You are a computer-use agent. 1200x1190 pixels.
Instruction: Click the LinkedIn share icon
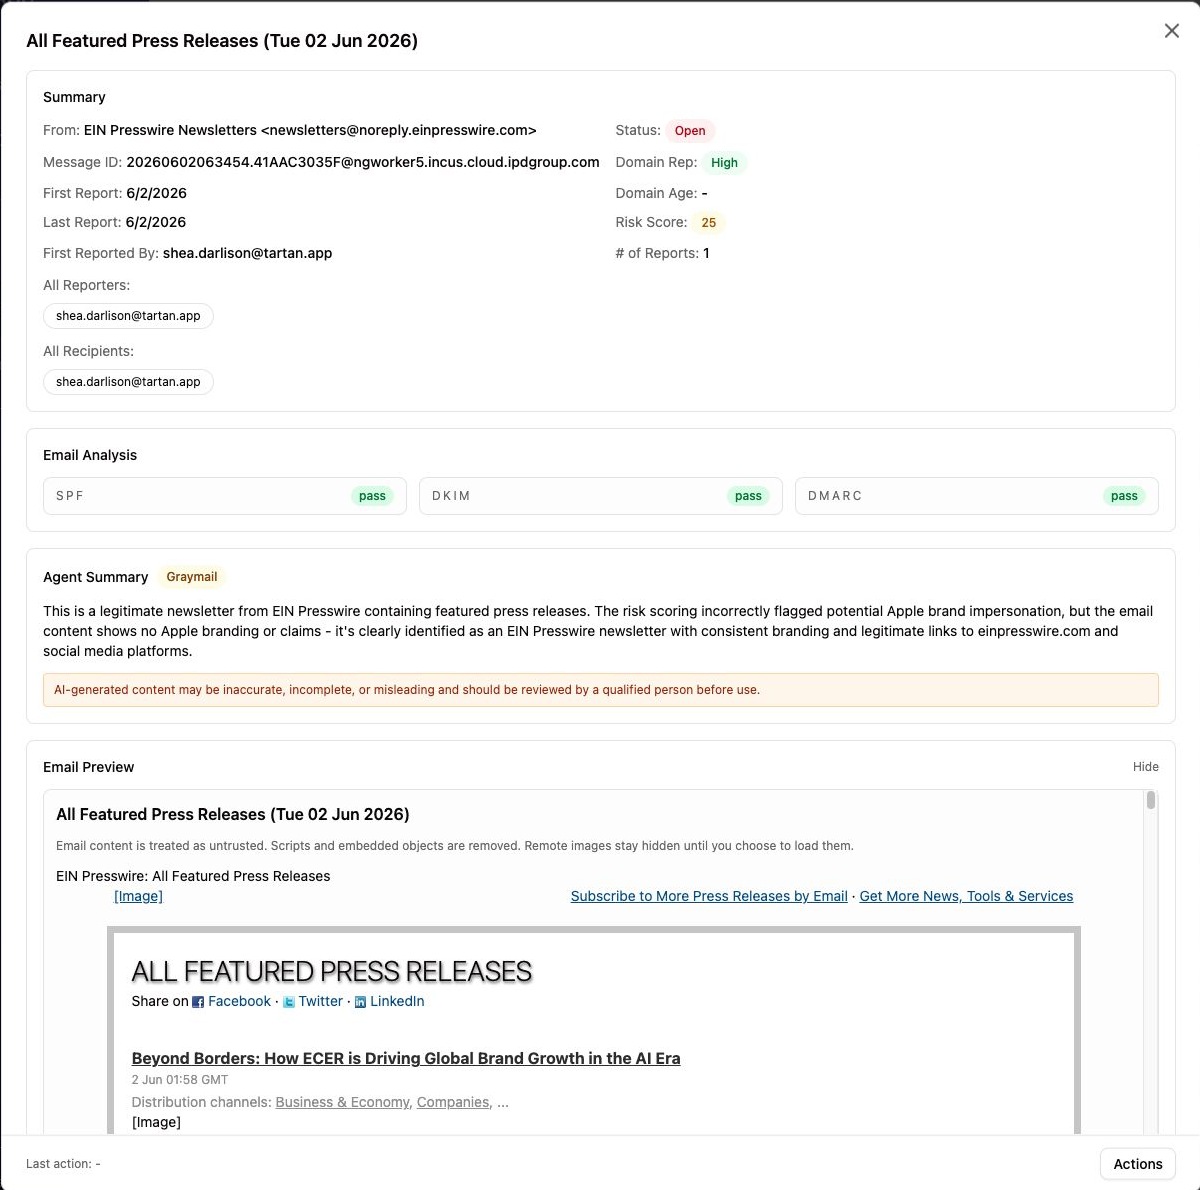[x=361, y=1002]
